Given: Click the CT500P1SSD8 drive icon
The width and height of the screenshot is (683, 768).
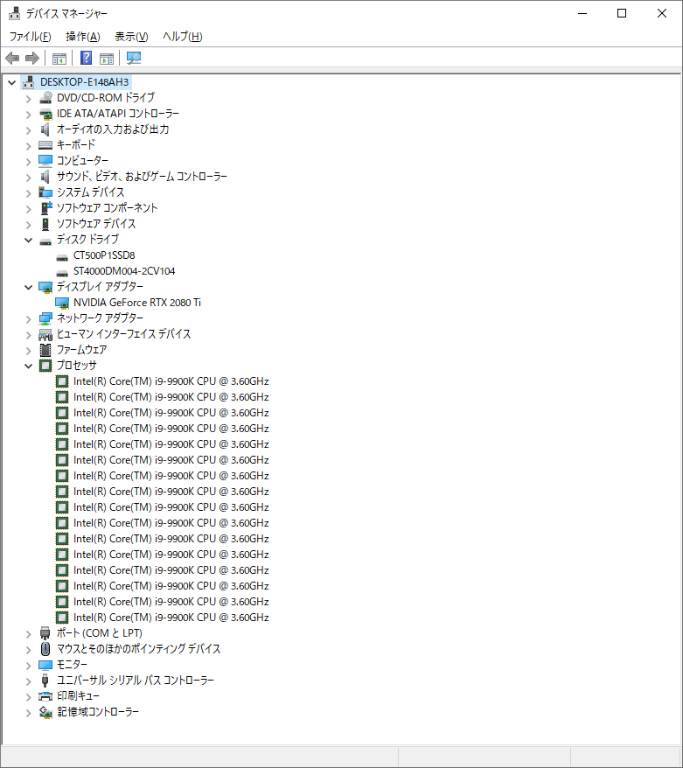Looking at the screenshot, I should coord(62,256).
